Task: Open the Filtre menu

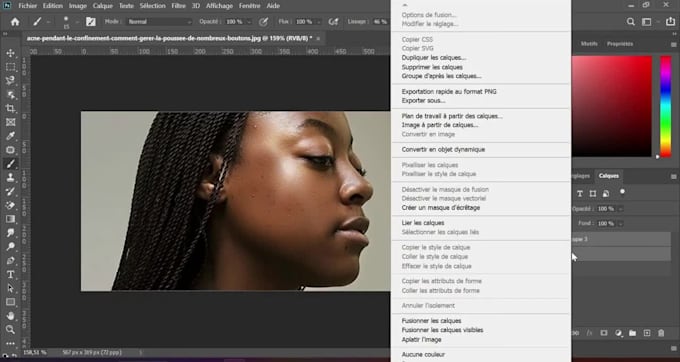Action: pos(178,6)
